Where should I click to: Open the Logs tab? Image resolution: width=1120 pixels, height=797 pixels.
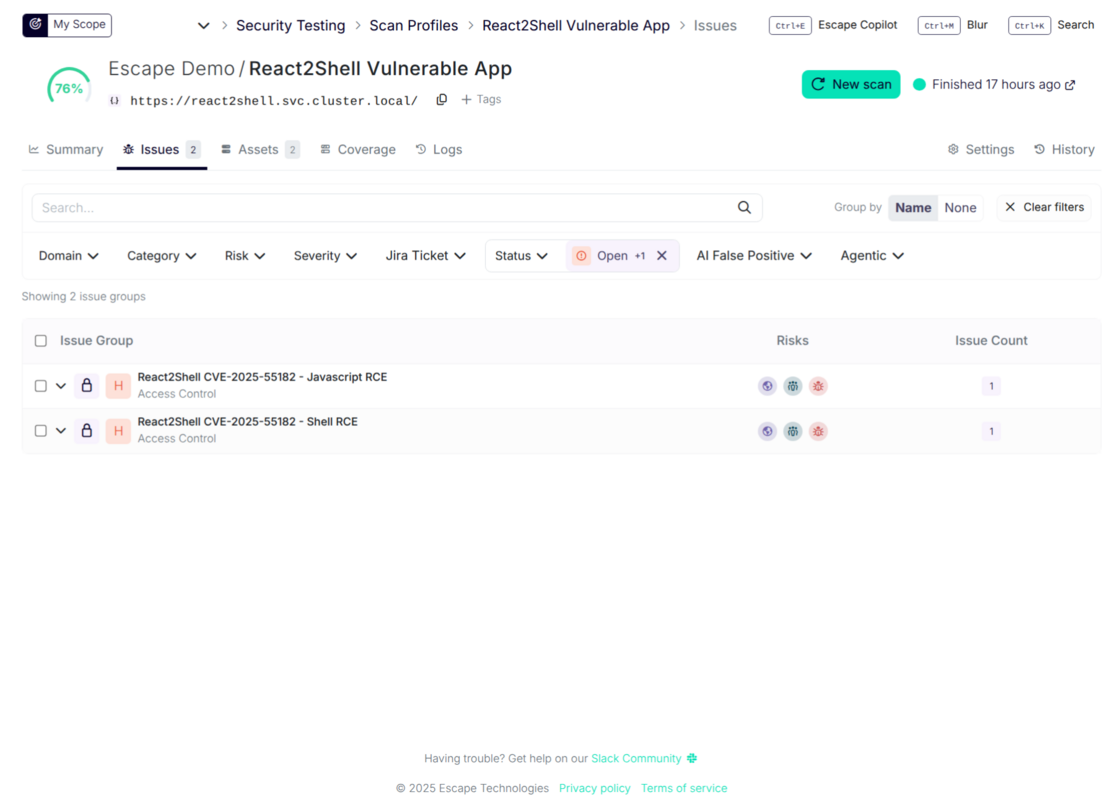coord(439,149)
